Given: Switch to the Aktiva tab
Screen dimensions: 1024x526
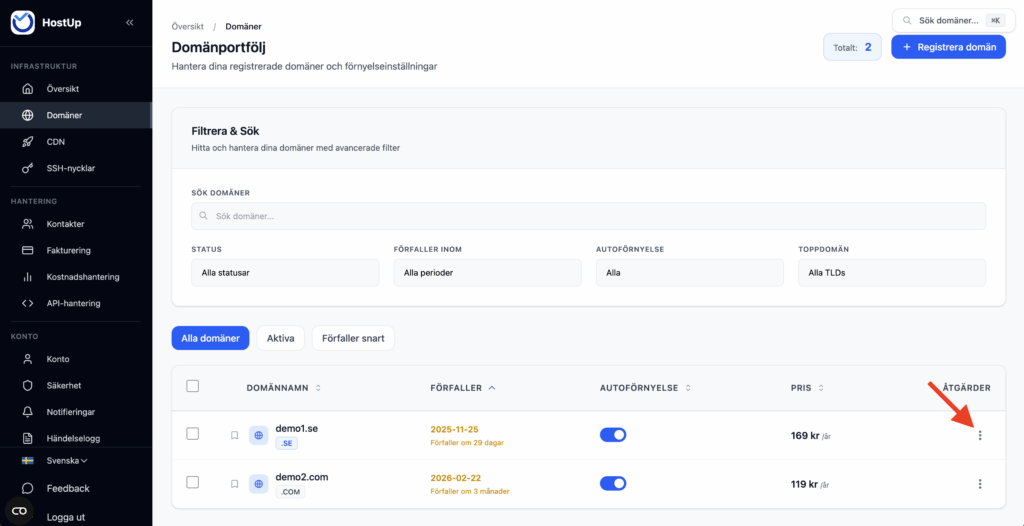Looking at the screenshot, I should tap(280, 338).
